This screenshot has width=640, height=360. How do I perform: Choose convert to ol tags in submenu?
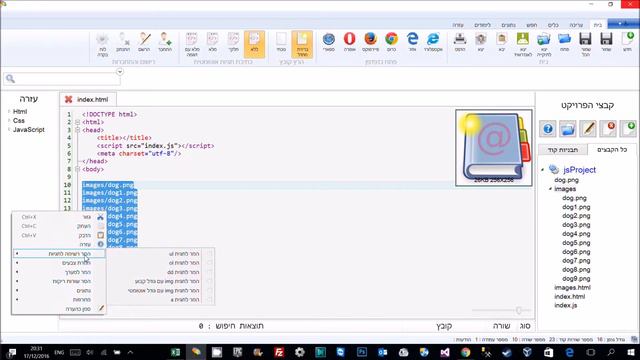click(x=161, y=263)
